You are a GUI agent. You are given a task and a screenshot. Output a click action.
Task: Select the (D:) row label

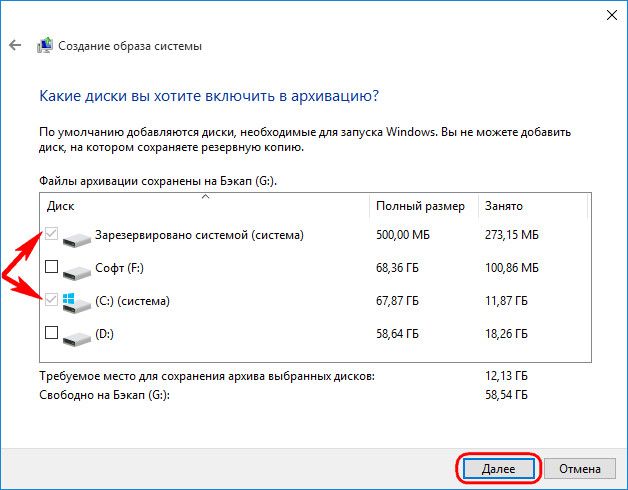104,334
